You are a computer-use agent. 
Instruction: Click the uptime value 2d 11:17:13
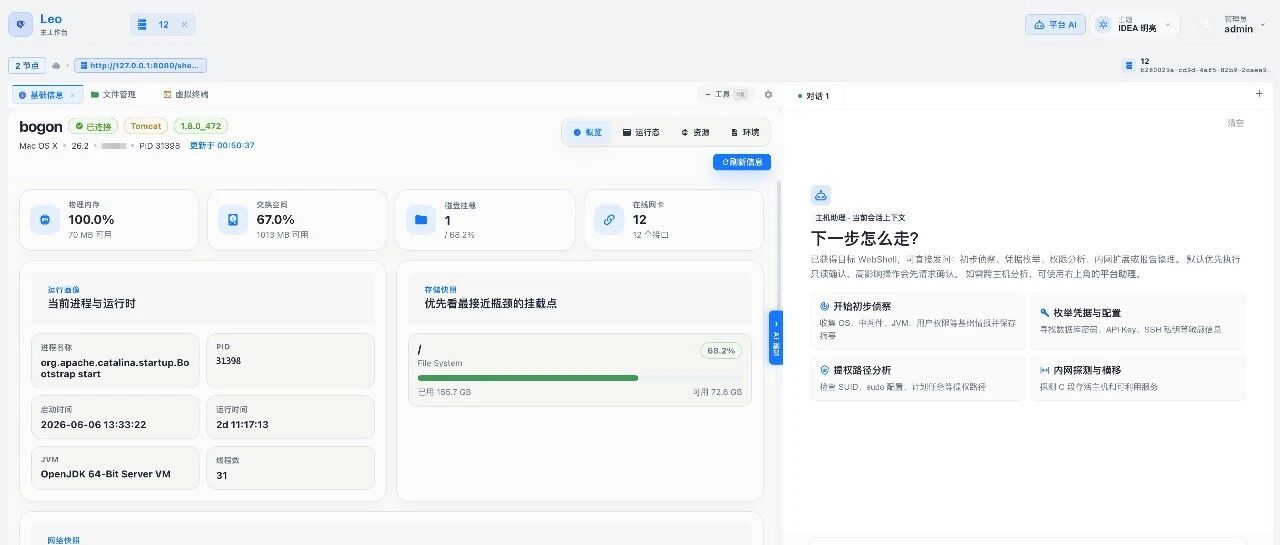click(x=242, y=425)
